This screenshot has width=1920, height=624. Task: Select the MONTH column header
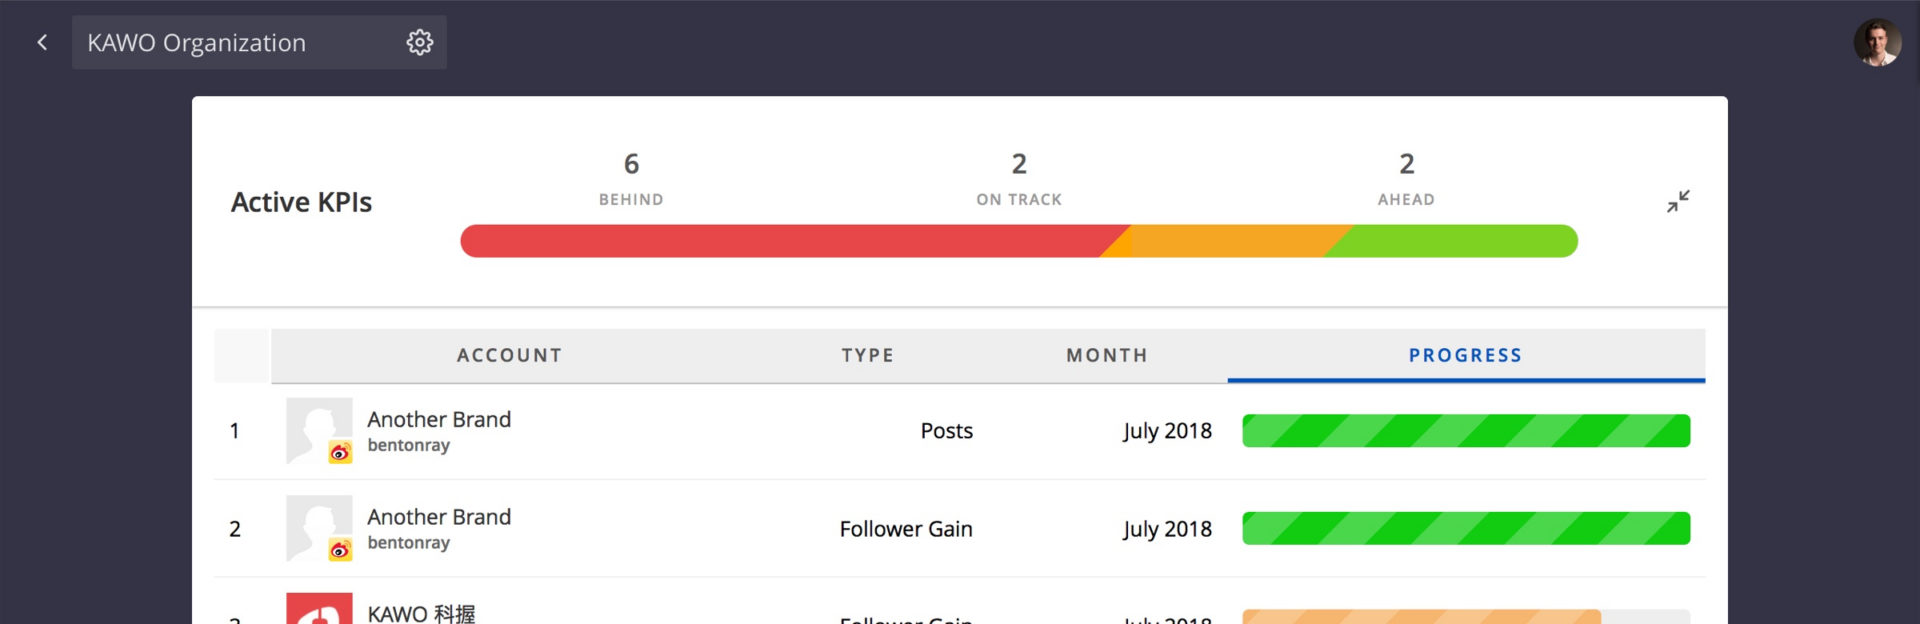click(x=1106, y=355)
